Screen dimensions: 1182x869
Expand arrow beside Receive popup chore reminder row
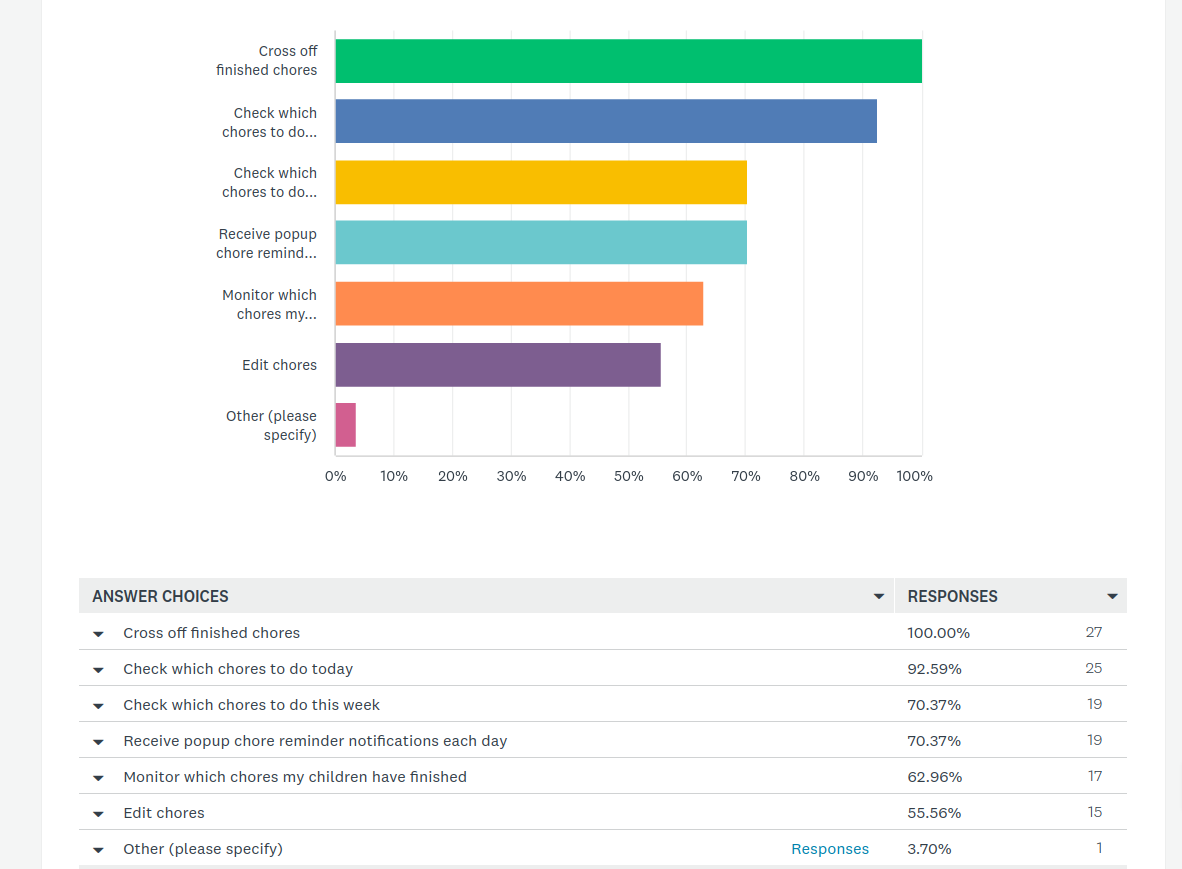click(x=98, y=742)
